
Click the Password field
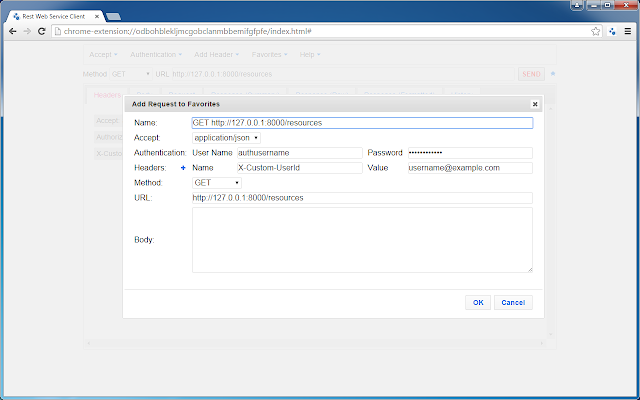pos(470,153)
